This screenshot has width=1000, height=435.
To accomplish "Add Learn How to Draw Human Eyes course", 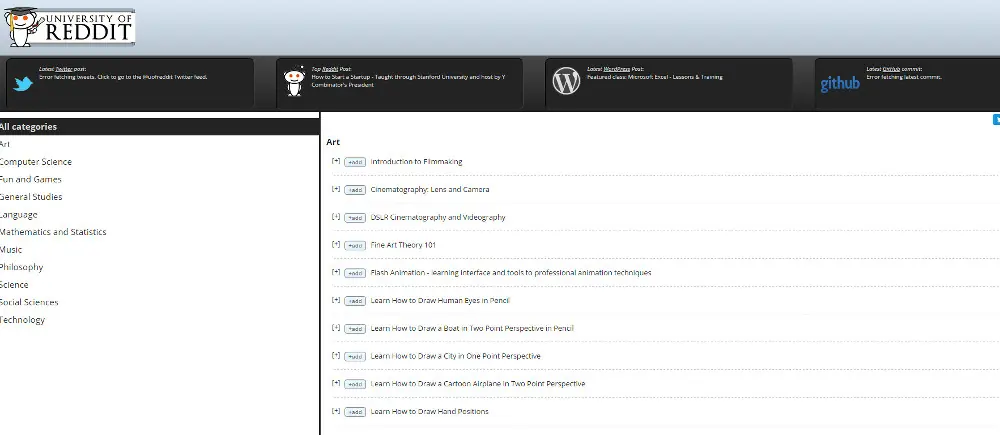I will tap(355, 301).
